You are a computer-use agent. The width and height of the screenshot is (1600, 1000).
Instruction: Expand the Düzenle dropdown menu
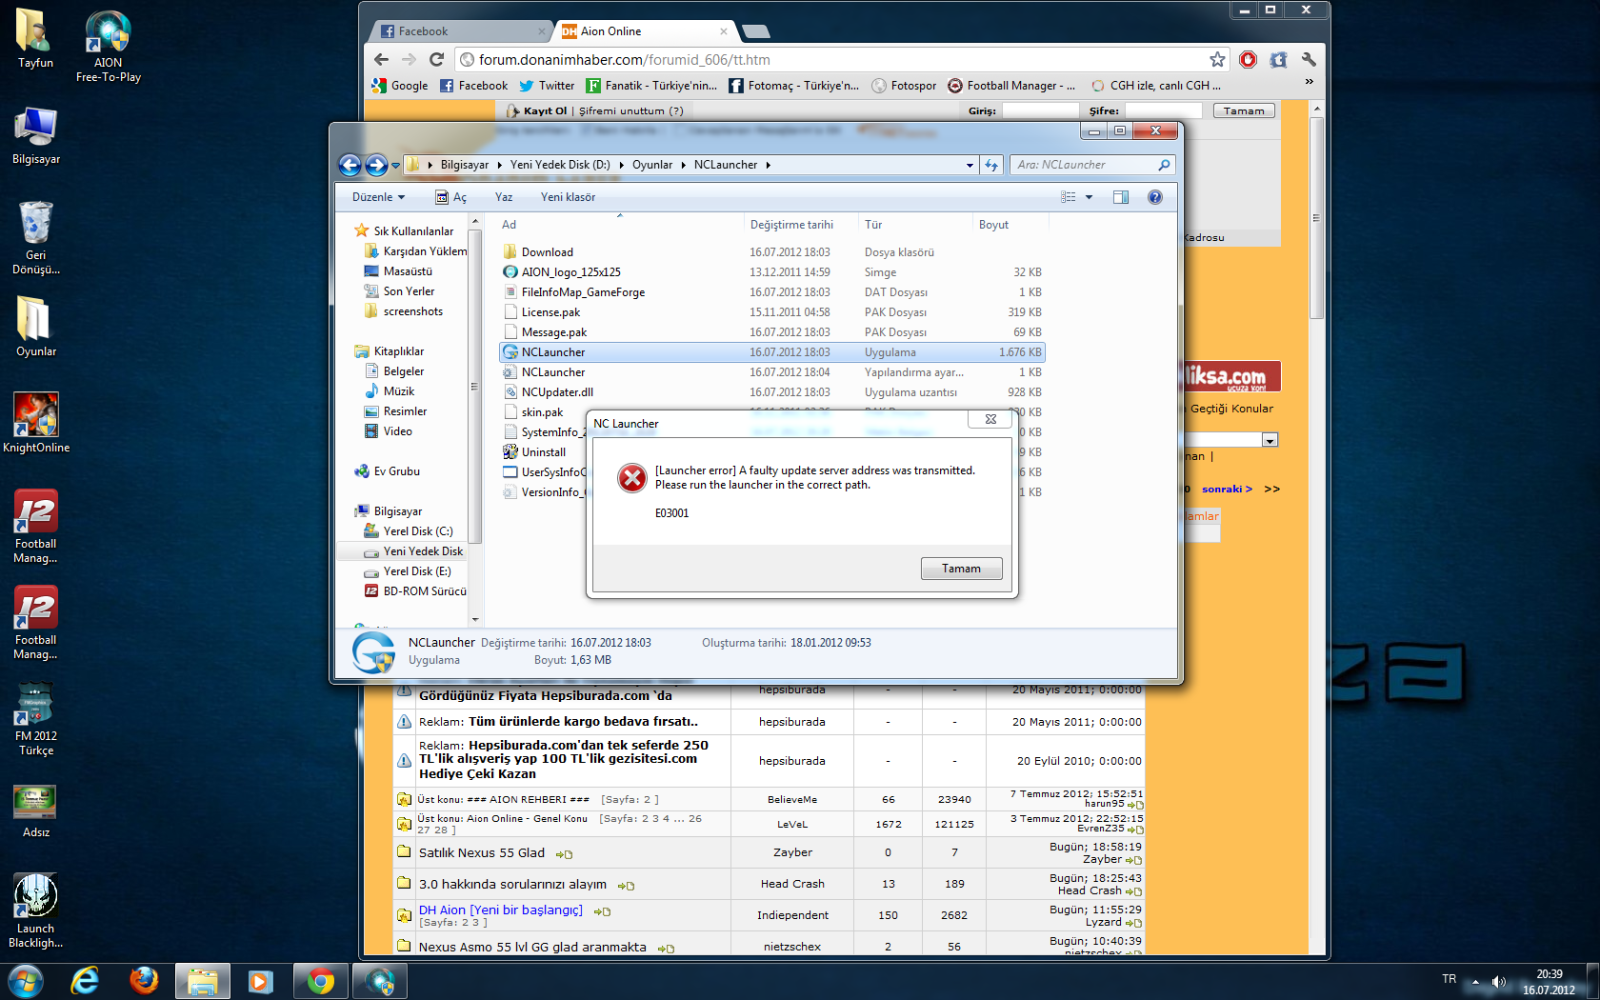coord(376,196)
